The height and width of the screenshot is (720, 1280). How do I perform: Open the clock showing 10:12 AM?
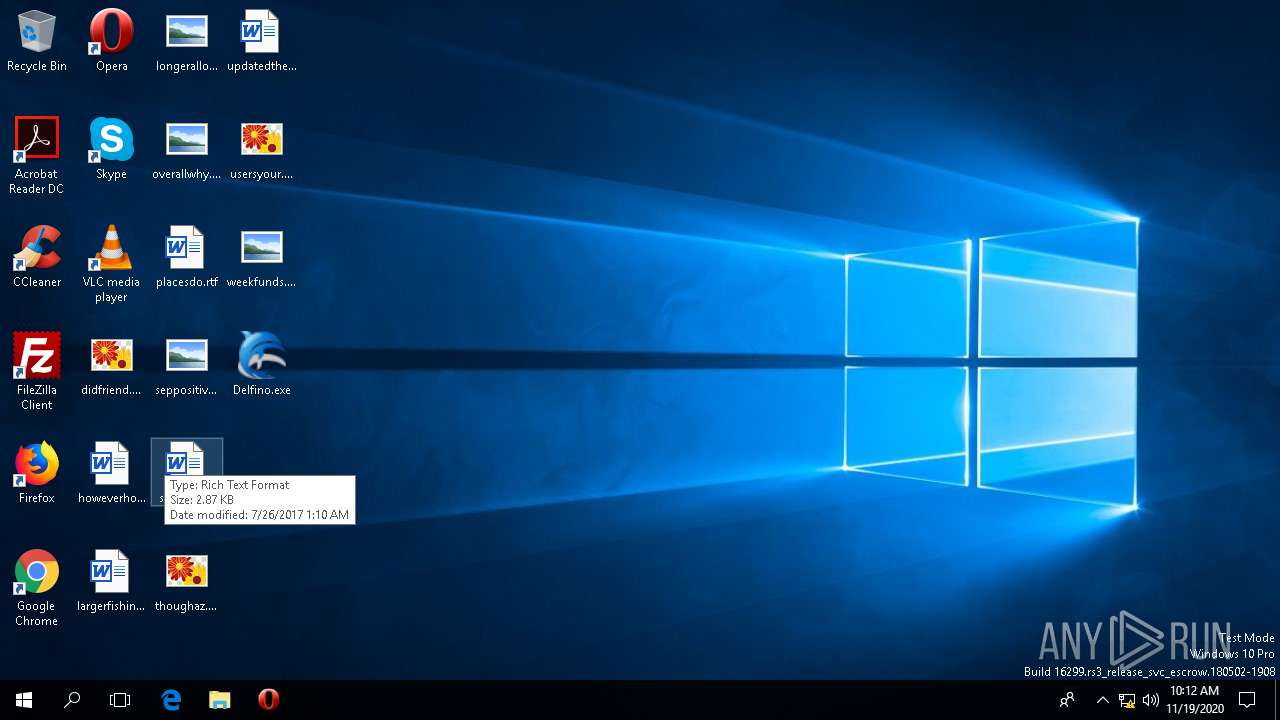point(1194,700)
